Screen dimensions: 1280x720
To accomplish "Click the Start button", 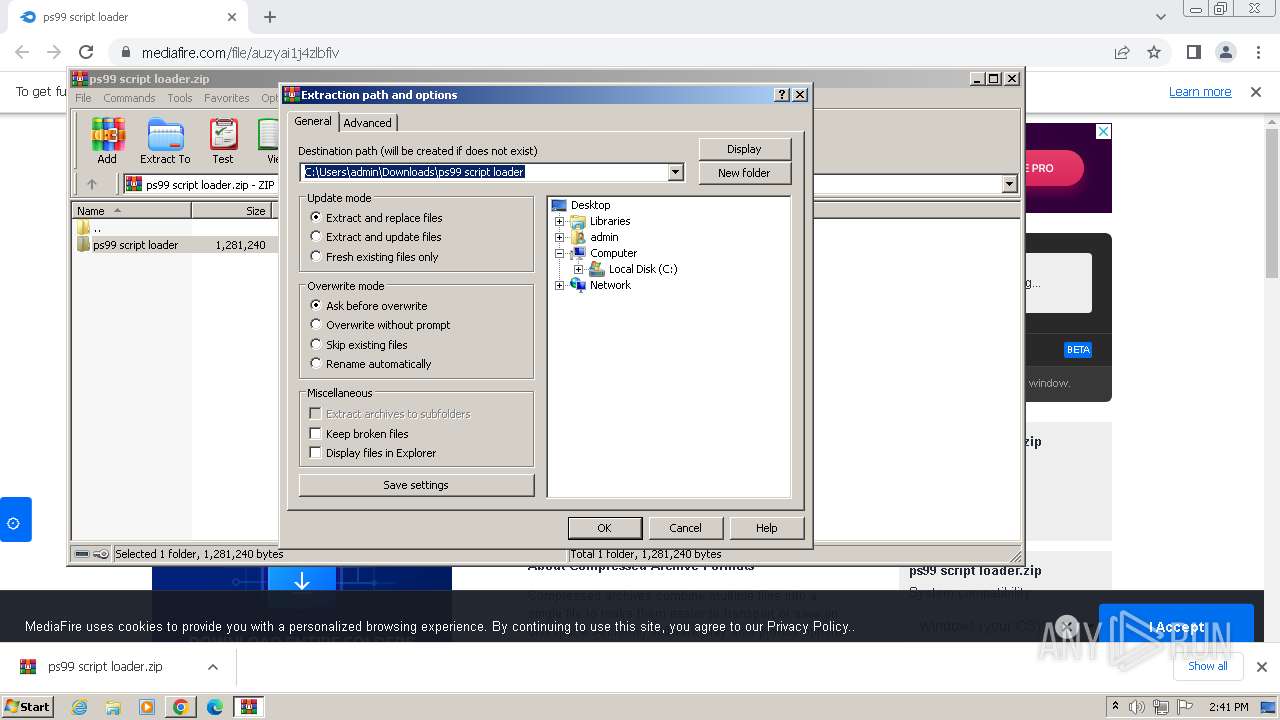I will [x=27, y=707].
